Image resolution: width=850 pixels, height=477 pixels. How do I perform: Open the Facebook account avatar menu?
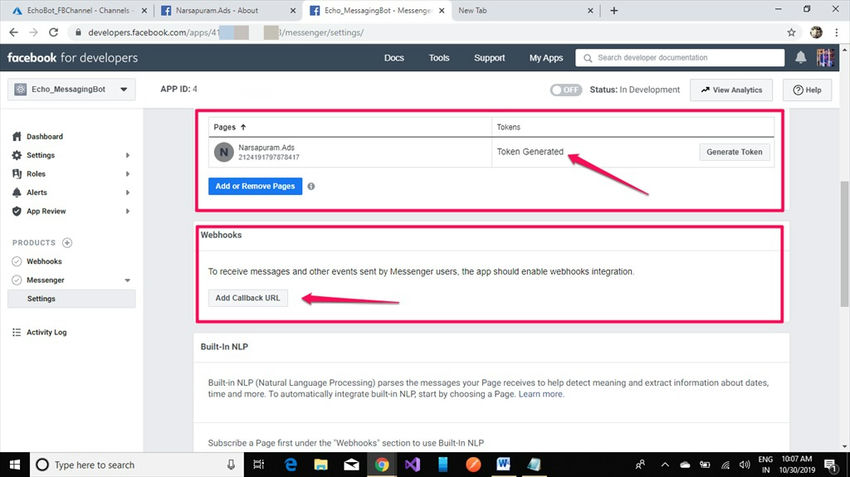(825, 57)
